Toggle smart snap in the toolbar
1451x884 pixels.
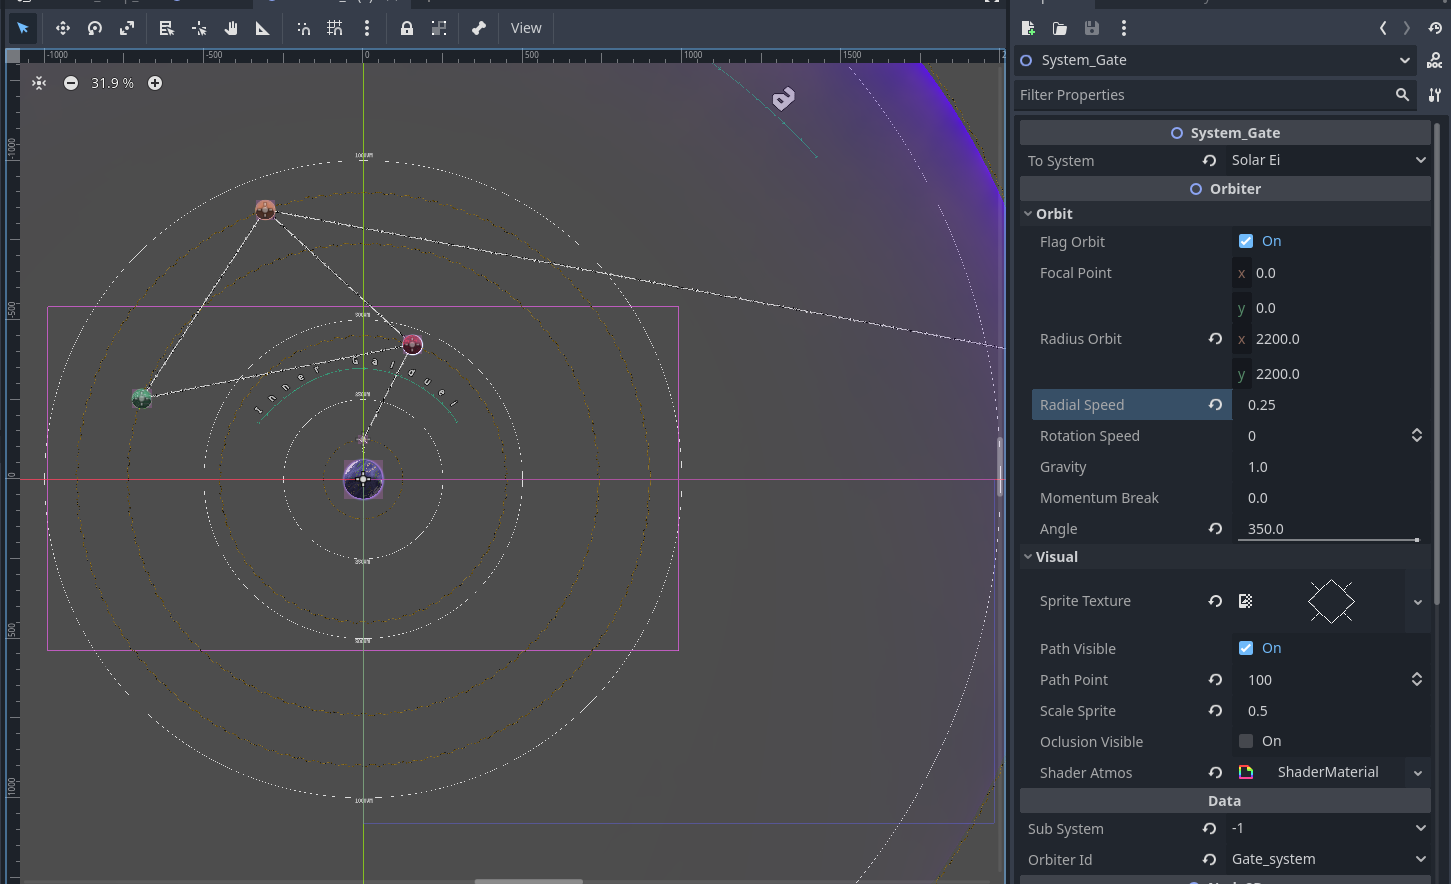point(303,28)
